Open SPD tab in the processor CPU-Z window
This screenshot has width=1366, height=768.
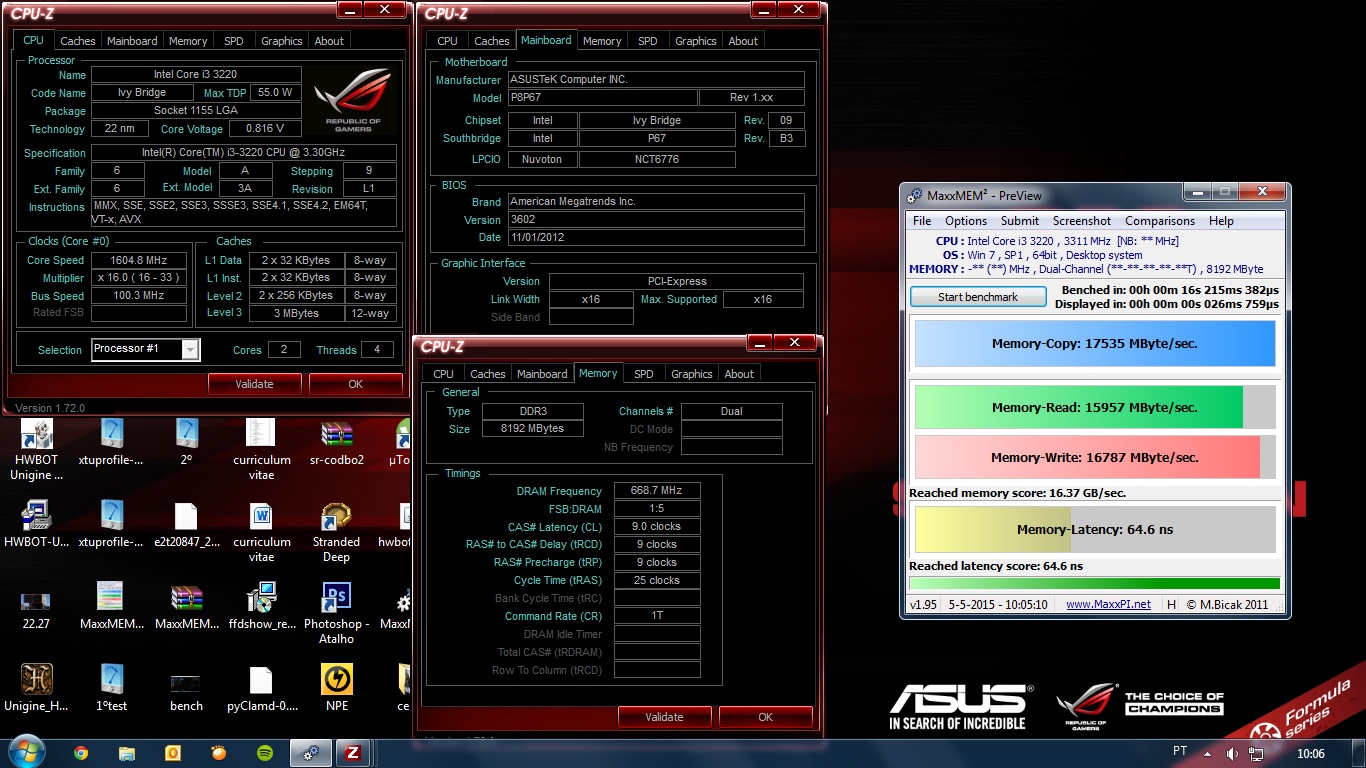click(x=233, y=41)
